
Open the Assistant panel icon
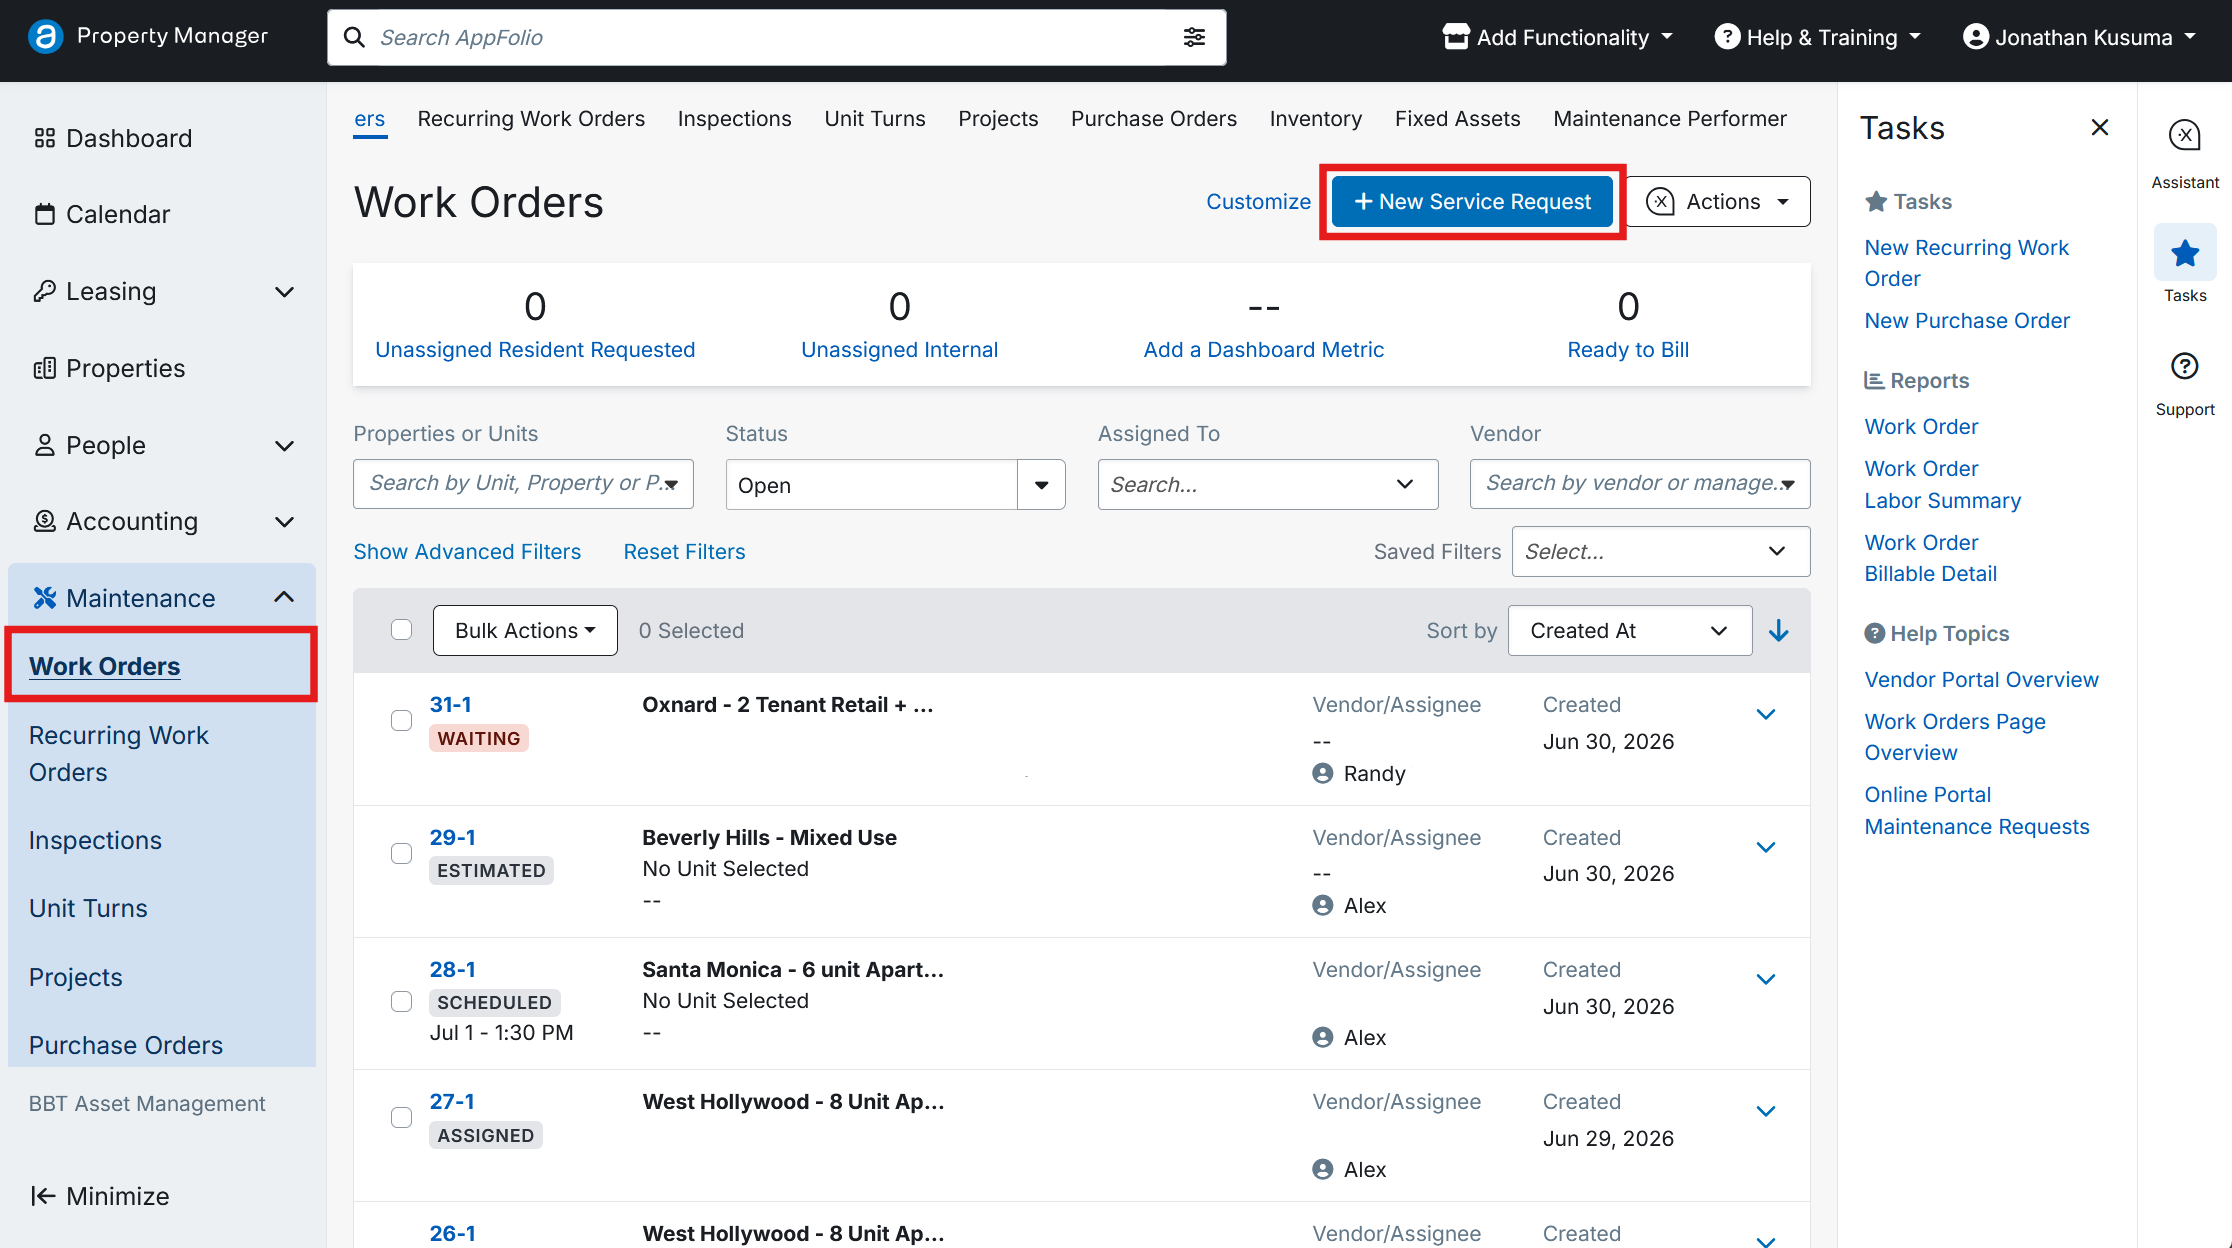2184,135
